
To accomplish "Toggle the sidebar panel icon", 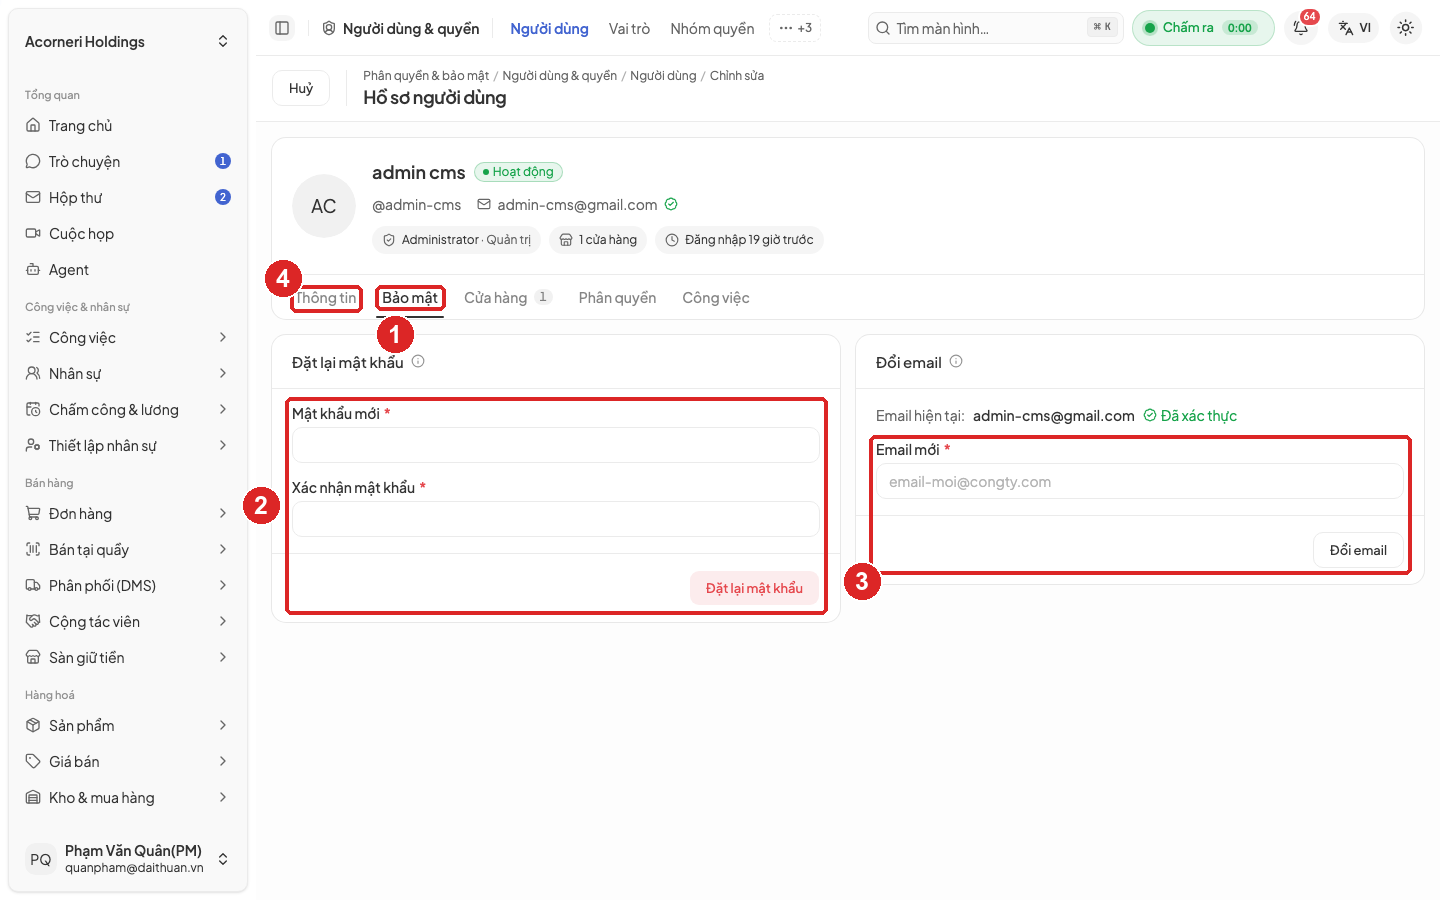I will pyautogui.click(x=282, y=28).
